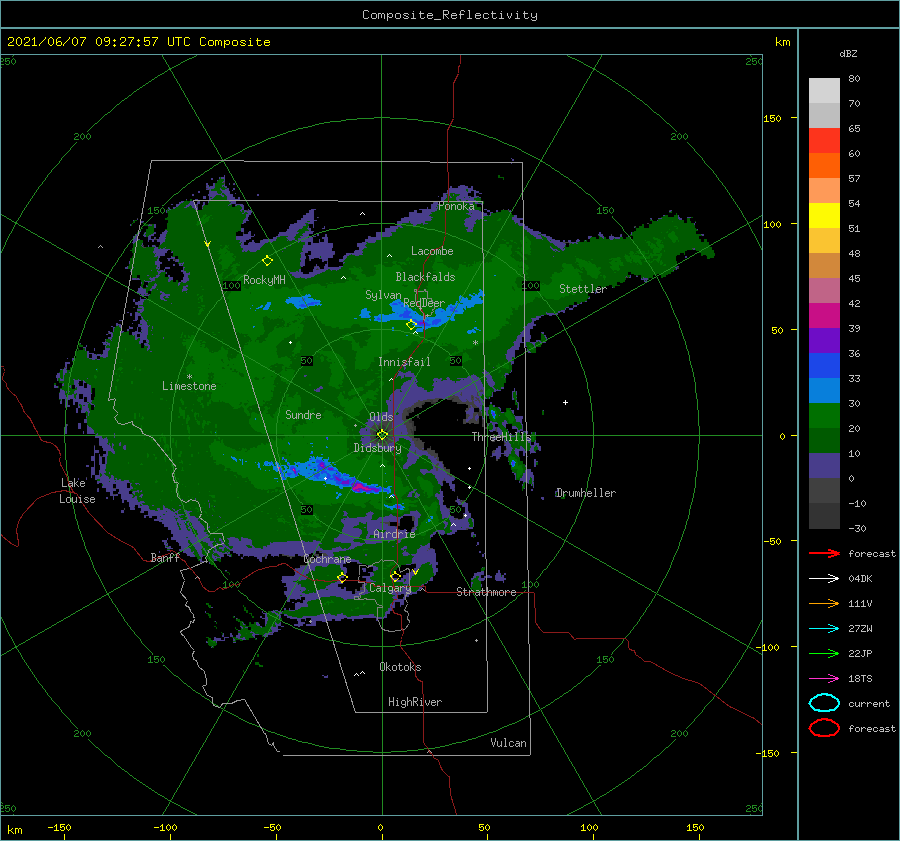Click the RockyMH label on map
Viewport: 900px width, 841px height.
(264, 280)
